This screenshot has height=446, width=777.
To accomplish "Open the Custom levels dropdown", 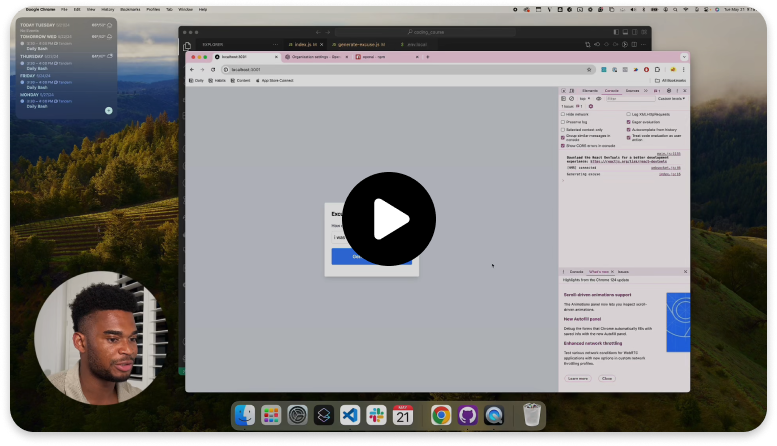I will point(671,99).
